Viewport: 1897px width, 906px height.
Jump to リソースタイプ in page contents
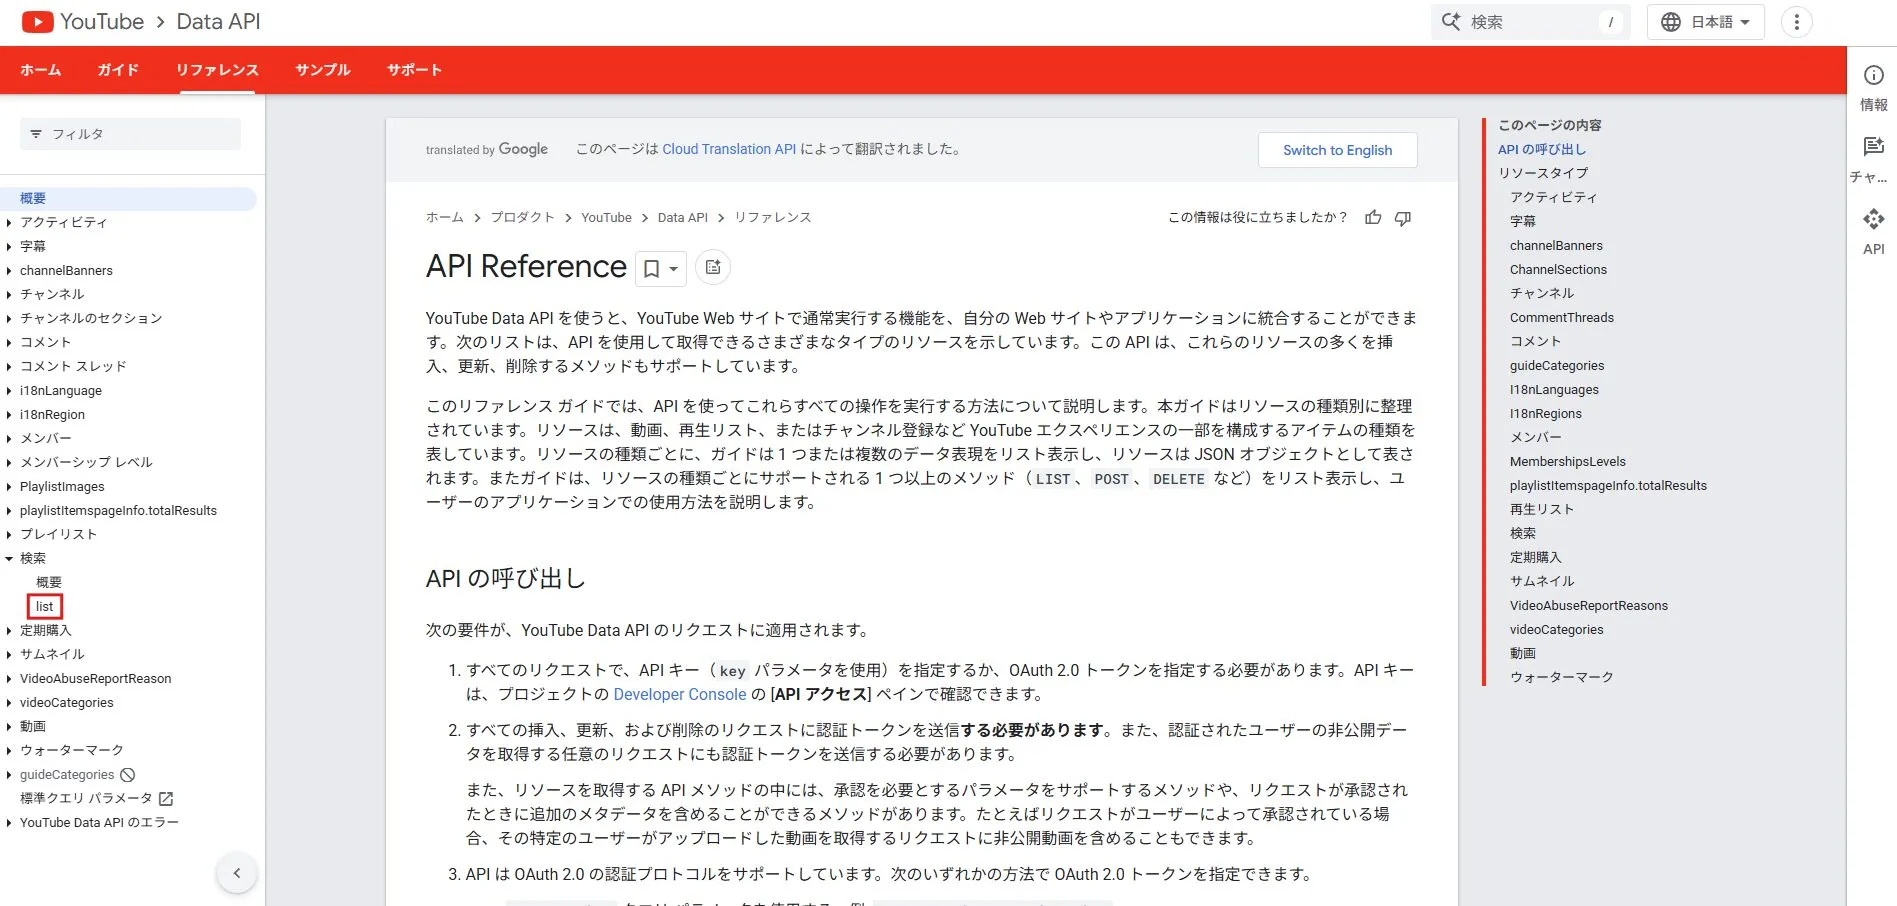[x=1543, y=174]
